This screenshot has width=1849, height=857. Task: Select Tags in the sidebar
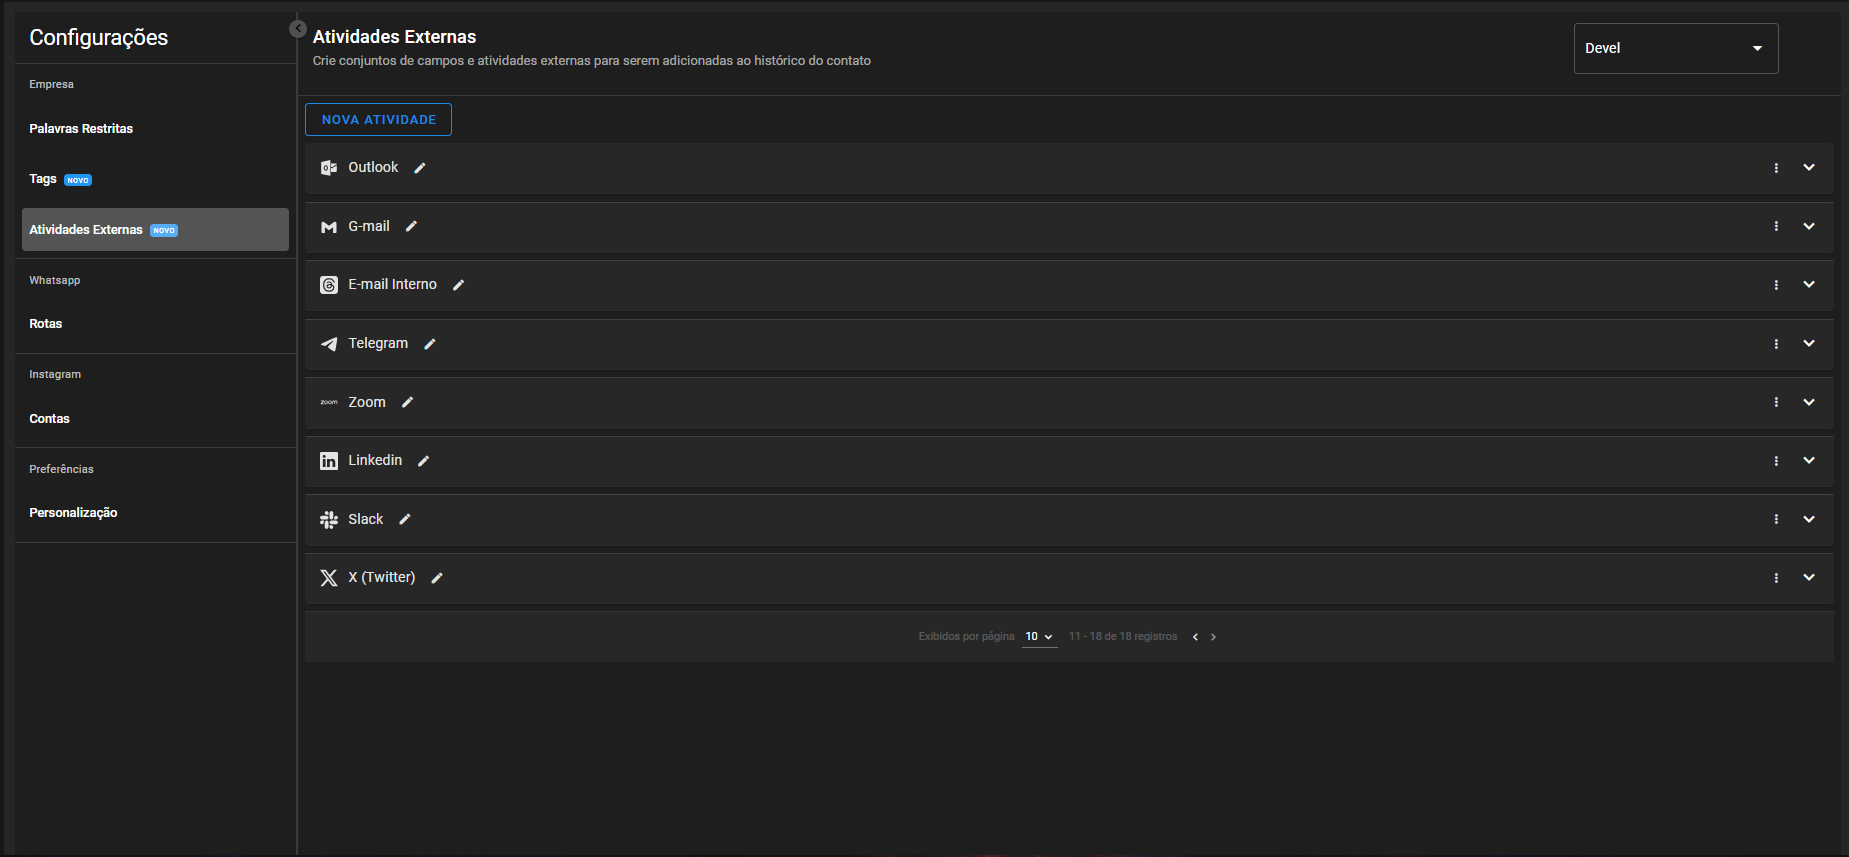click(x=43, y=179)
